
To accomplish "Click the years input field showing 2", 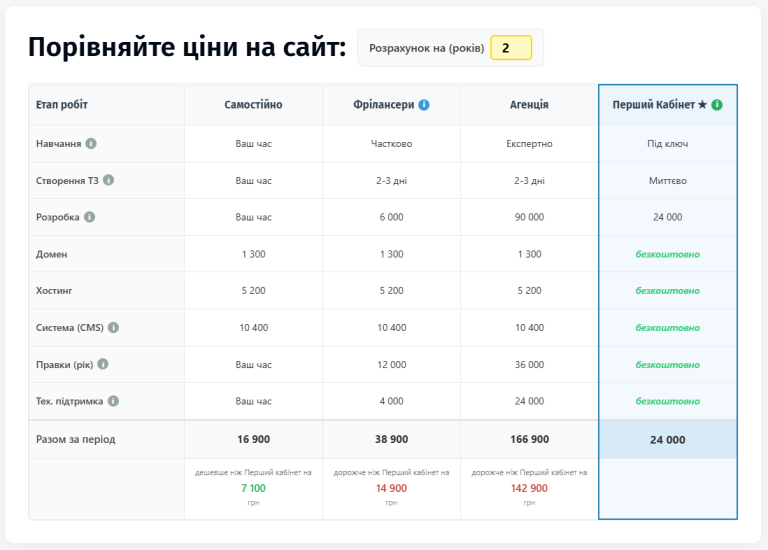I will pos(511,48).
